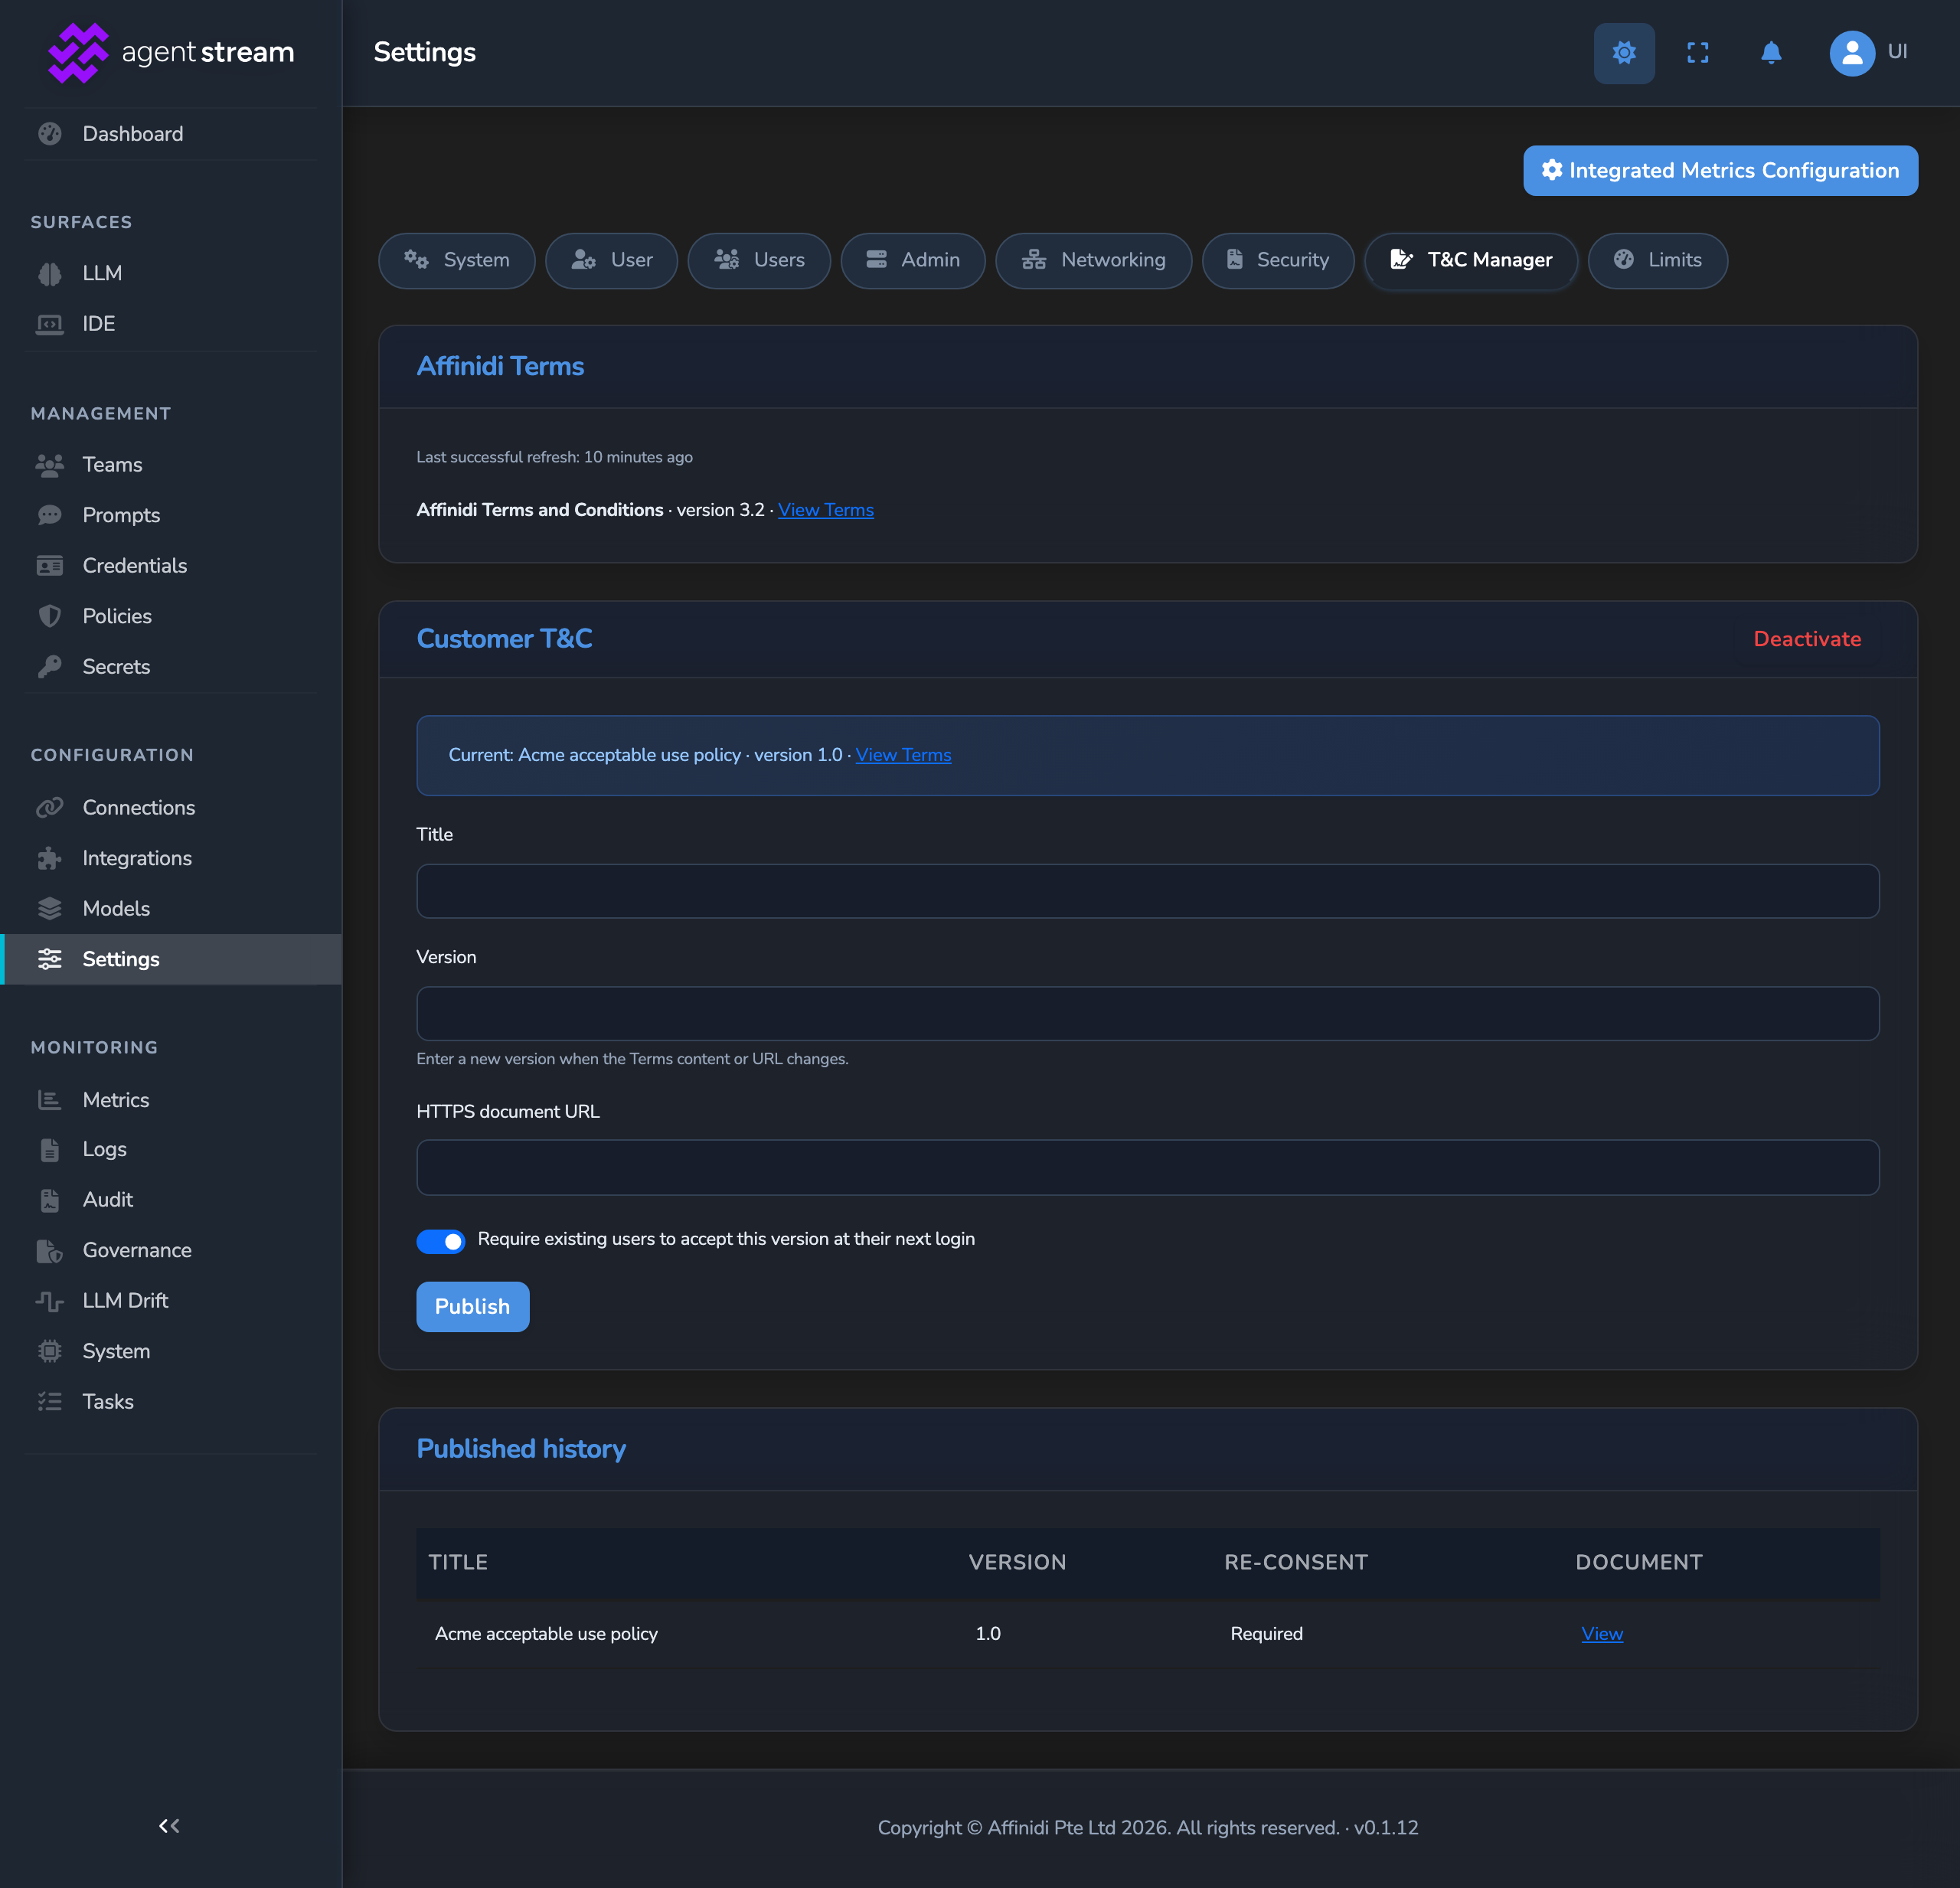The height and width of the screenshot is (1888, 1960).
Task: Click the Credentials ID card icon
Action: click(50, 566)
